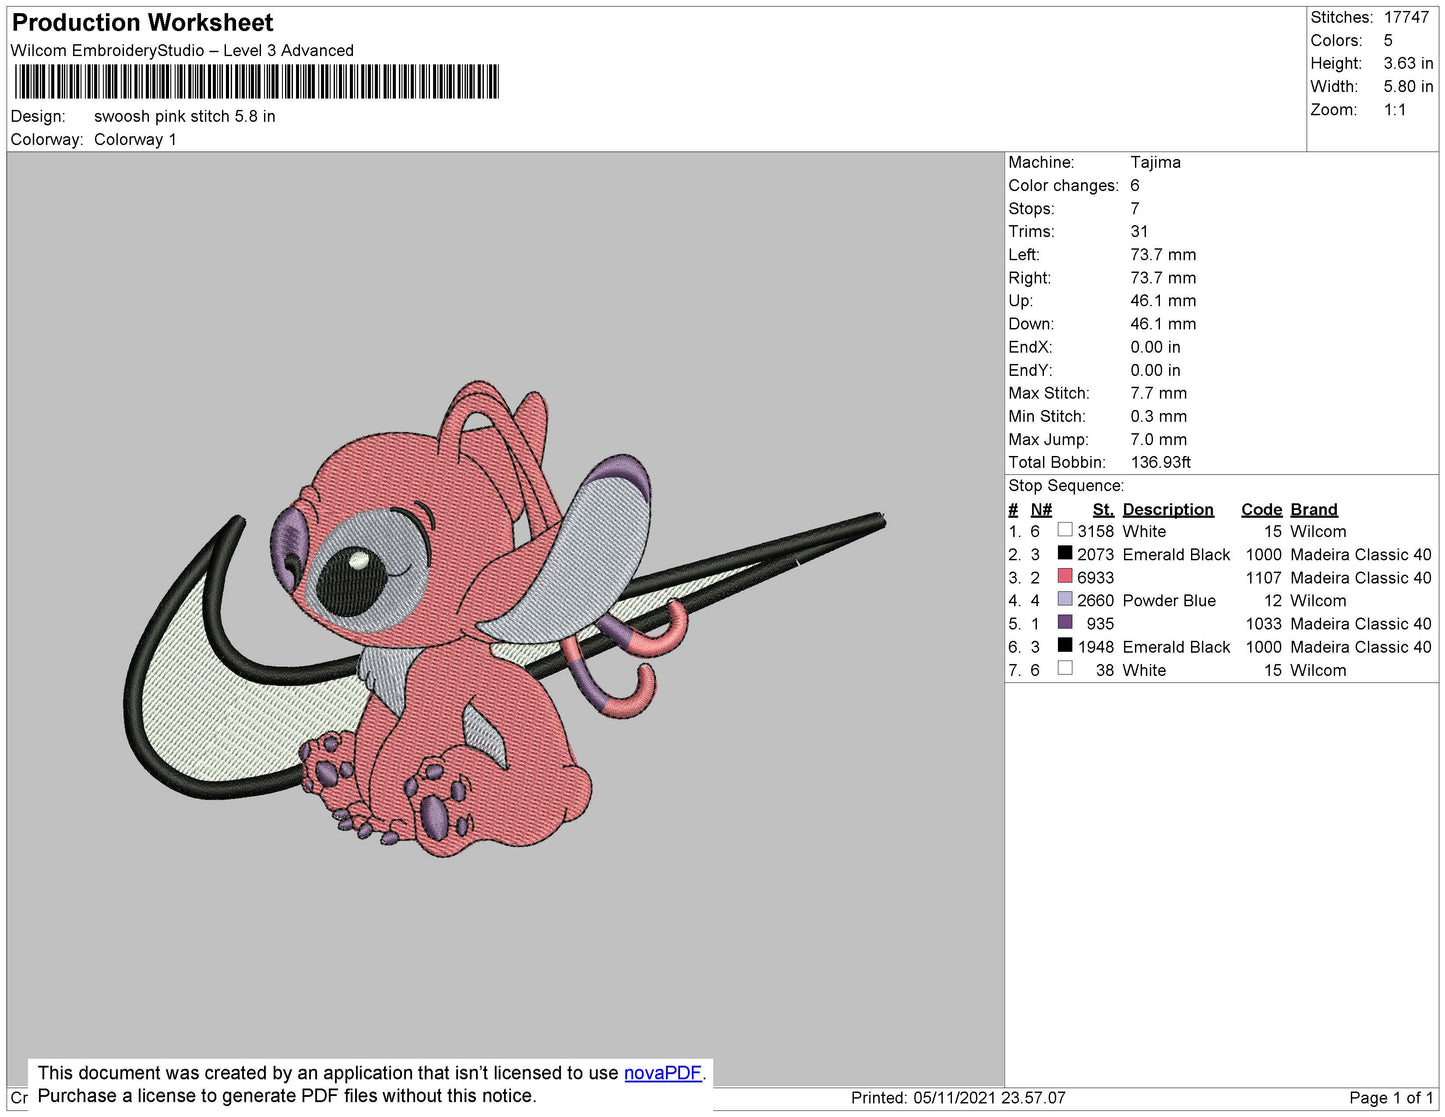The width and height of the screenshot is (1445, 1117).
Task: Click the 'Wilcom EmbroideryStudio – Level 3 Advanced' text
Action: coord(182,50)
